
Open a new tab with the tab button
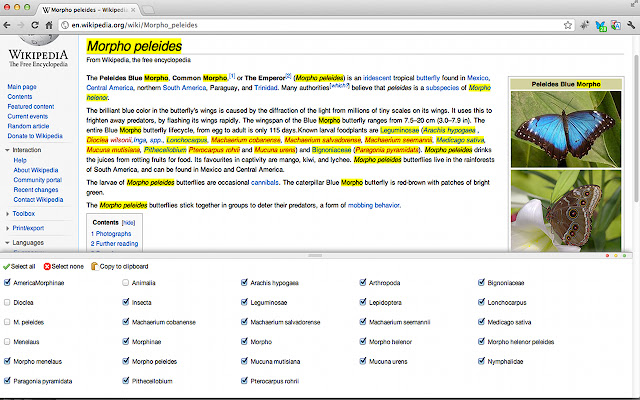(x=148, y=9)
